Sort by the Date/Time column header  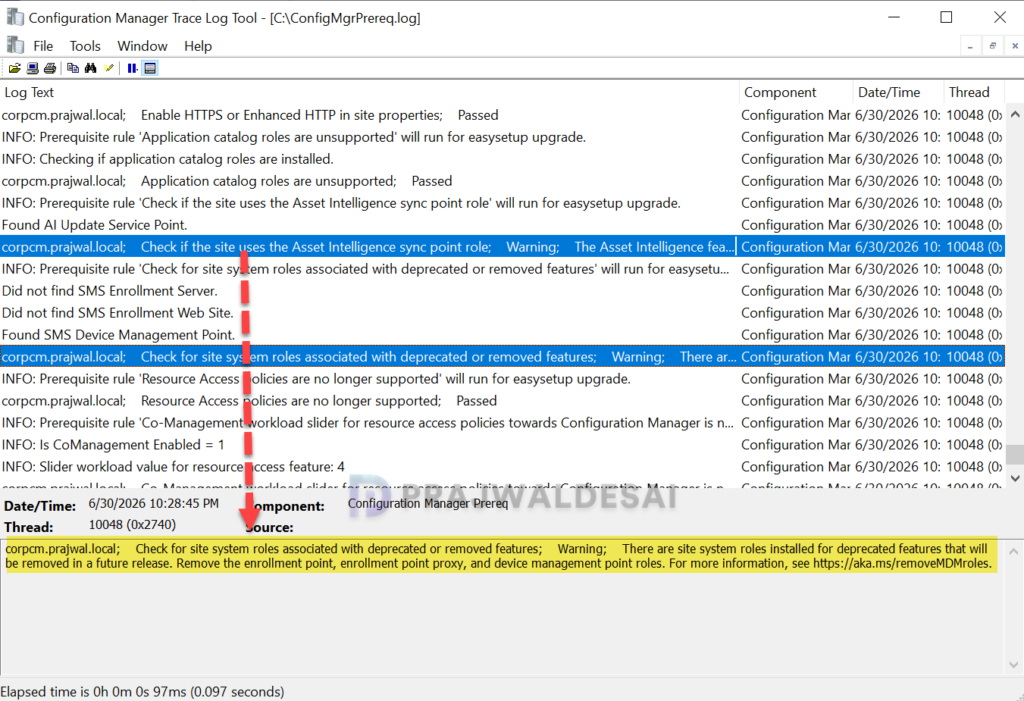point(899,92)
